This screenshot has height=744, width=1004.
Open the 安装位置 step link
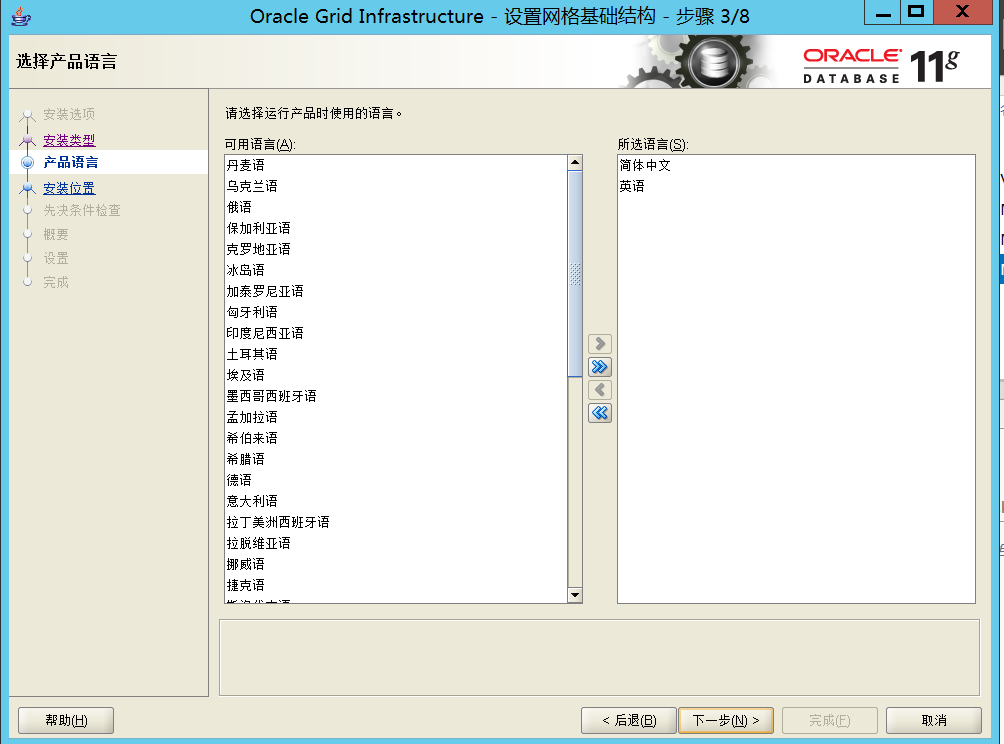pos(69,188)
